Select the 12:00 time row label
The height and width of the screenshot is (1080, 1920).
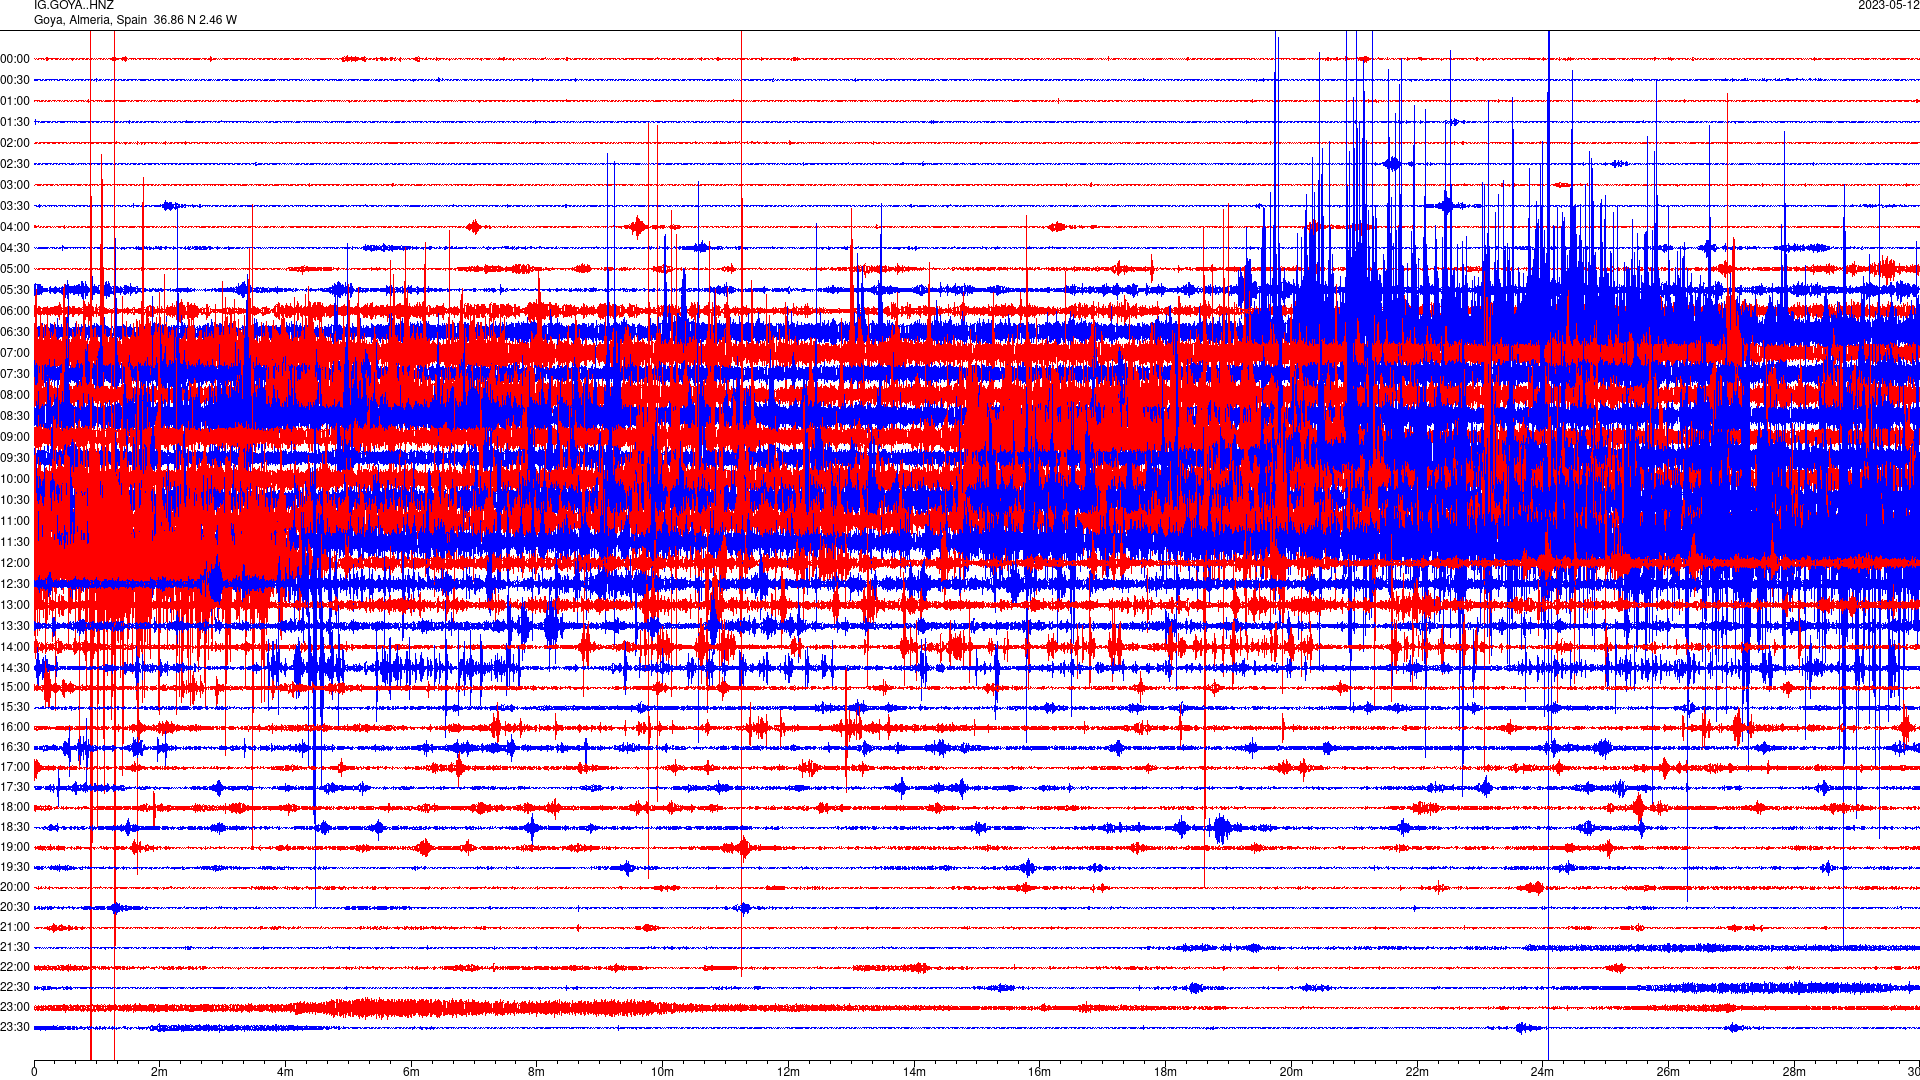pyautogui.click(x=15, y=563)
